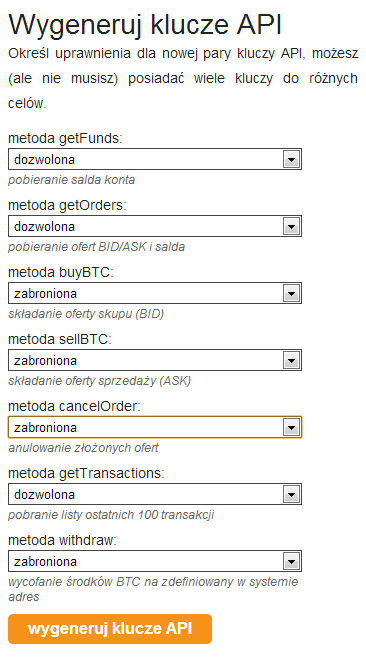Click the orange wygeneruj klucze API button
Image resolution: width=366 pixels, height=662 pixels.
tap(110, 629)
